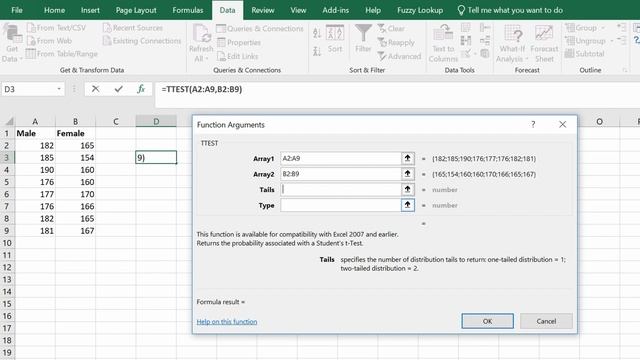Select column D header
The width and height of the screenshot is (640, 360).
click(x=156, y=121)
